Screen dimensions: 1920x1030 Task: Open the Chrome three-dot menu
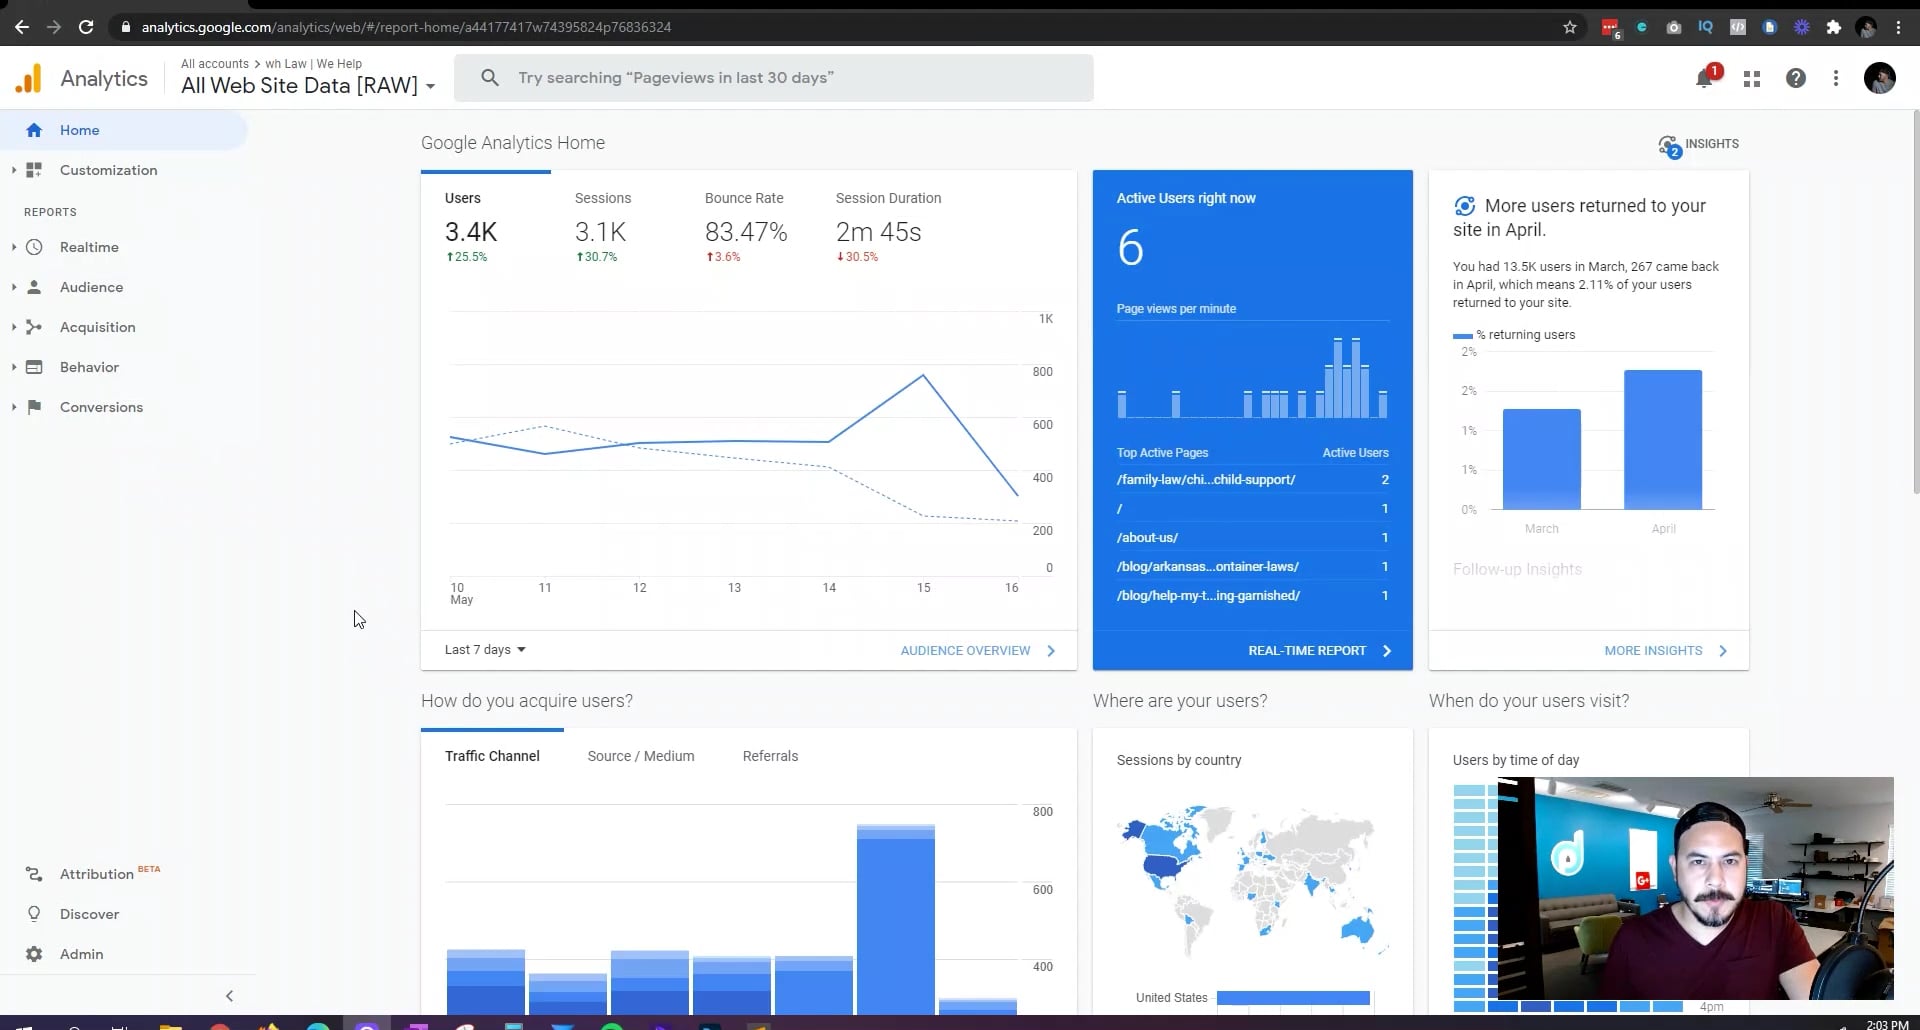click(x=1898, y=27)
